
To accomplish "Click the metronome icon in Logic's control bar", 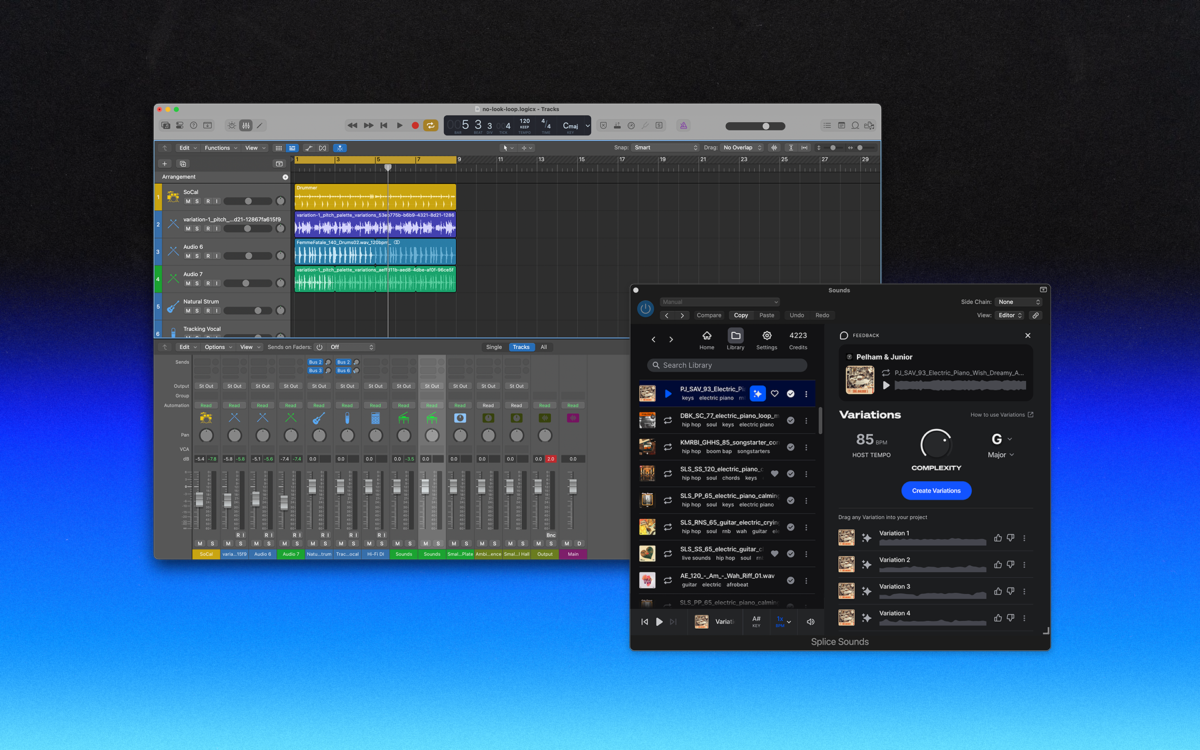I will click(617, 125).
